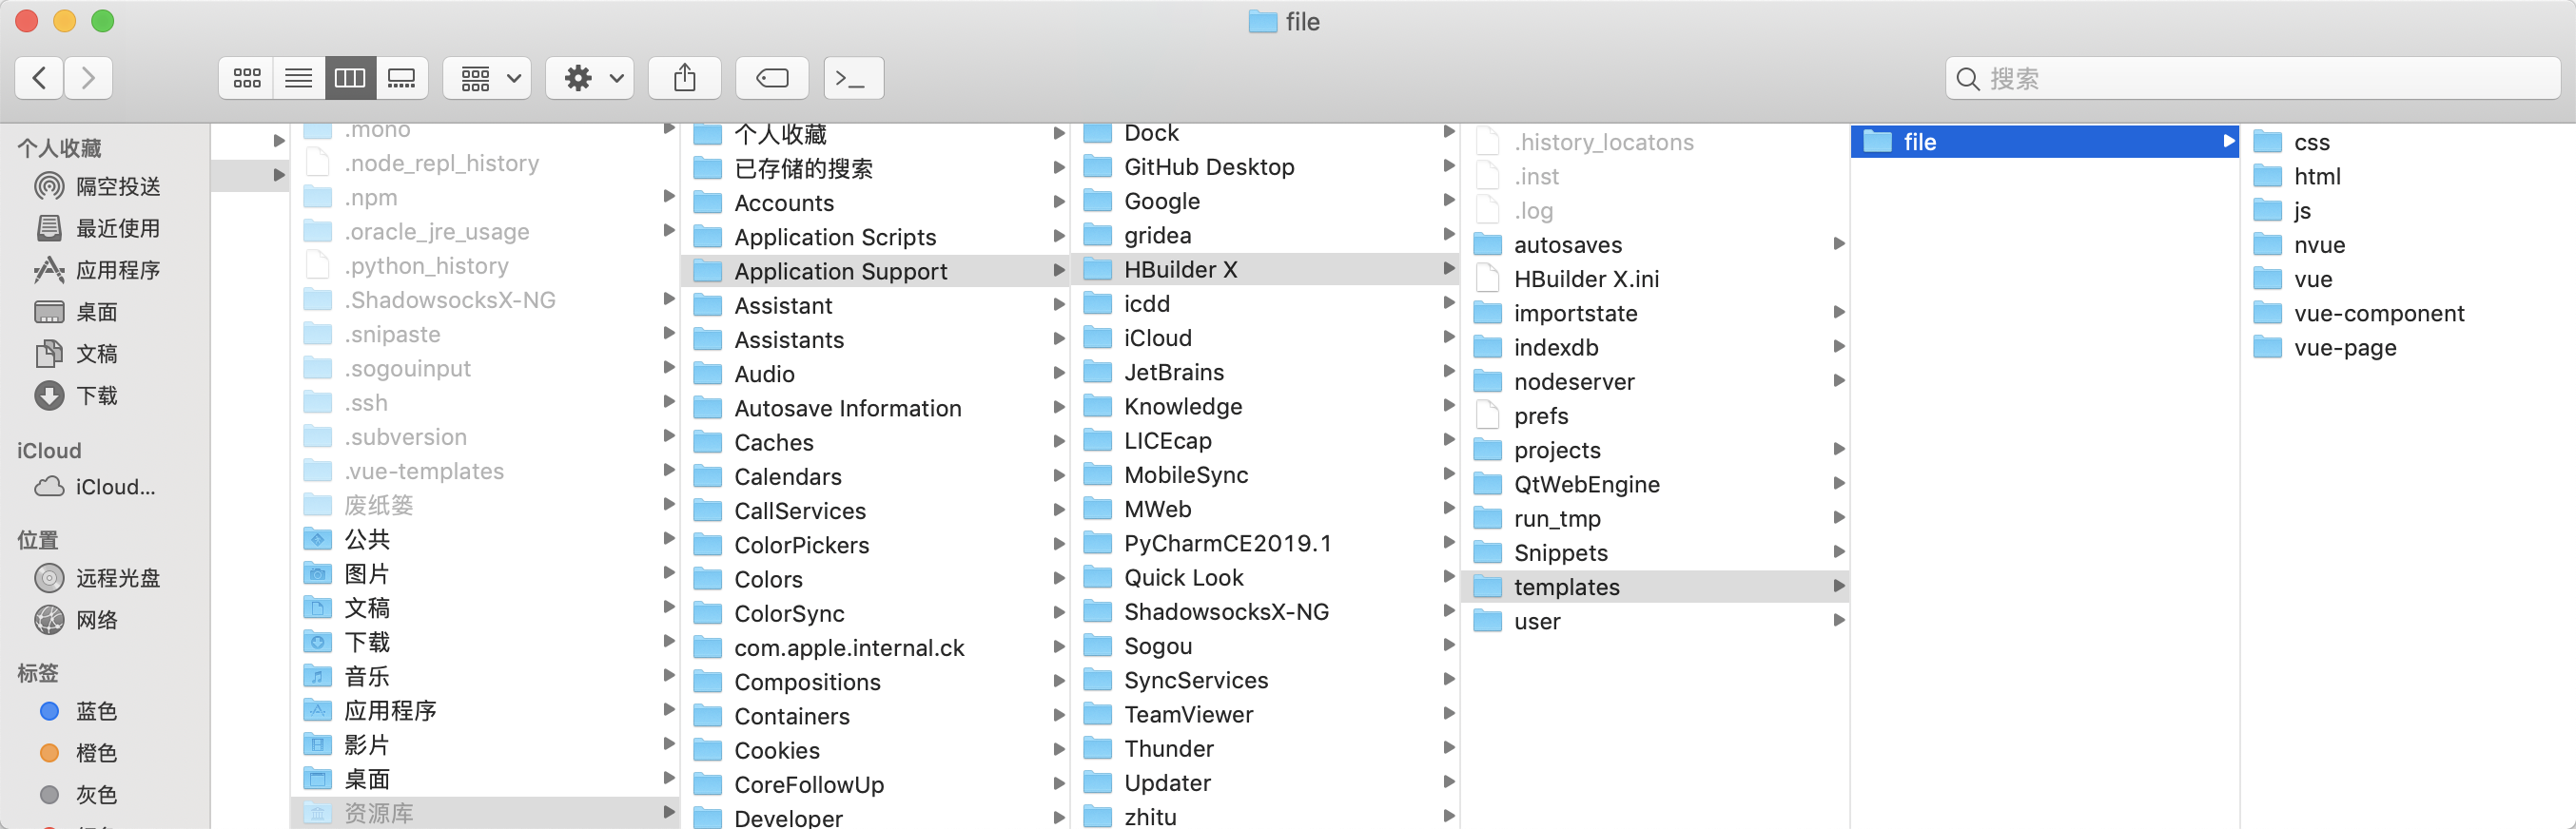Open the group-by arrangement dropdown
Image resolution: width=2576 pixels, height=829 pixels.
point(490,78)
